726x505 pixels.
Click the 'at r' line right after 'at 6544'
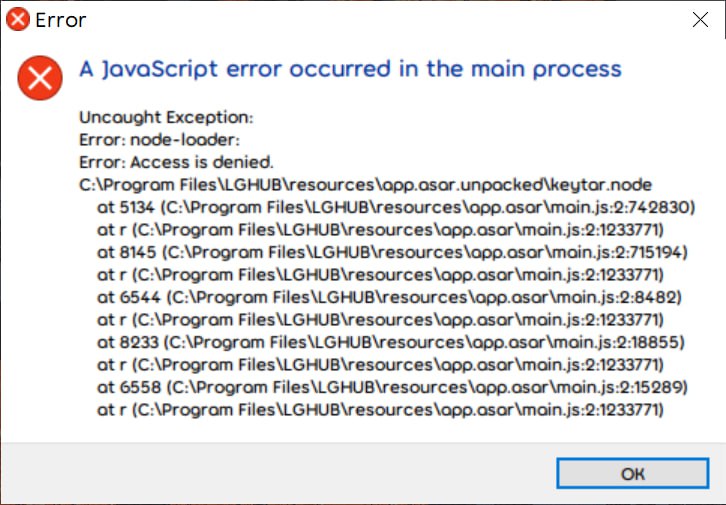pos(381,320)
